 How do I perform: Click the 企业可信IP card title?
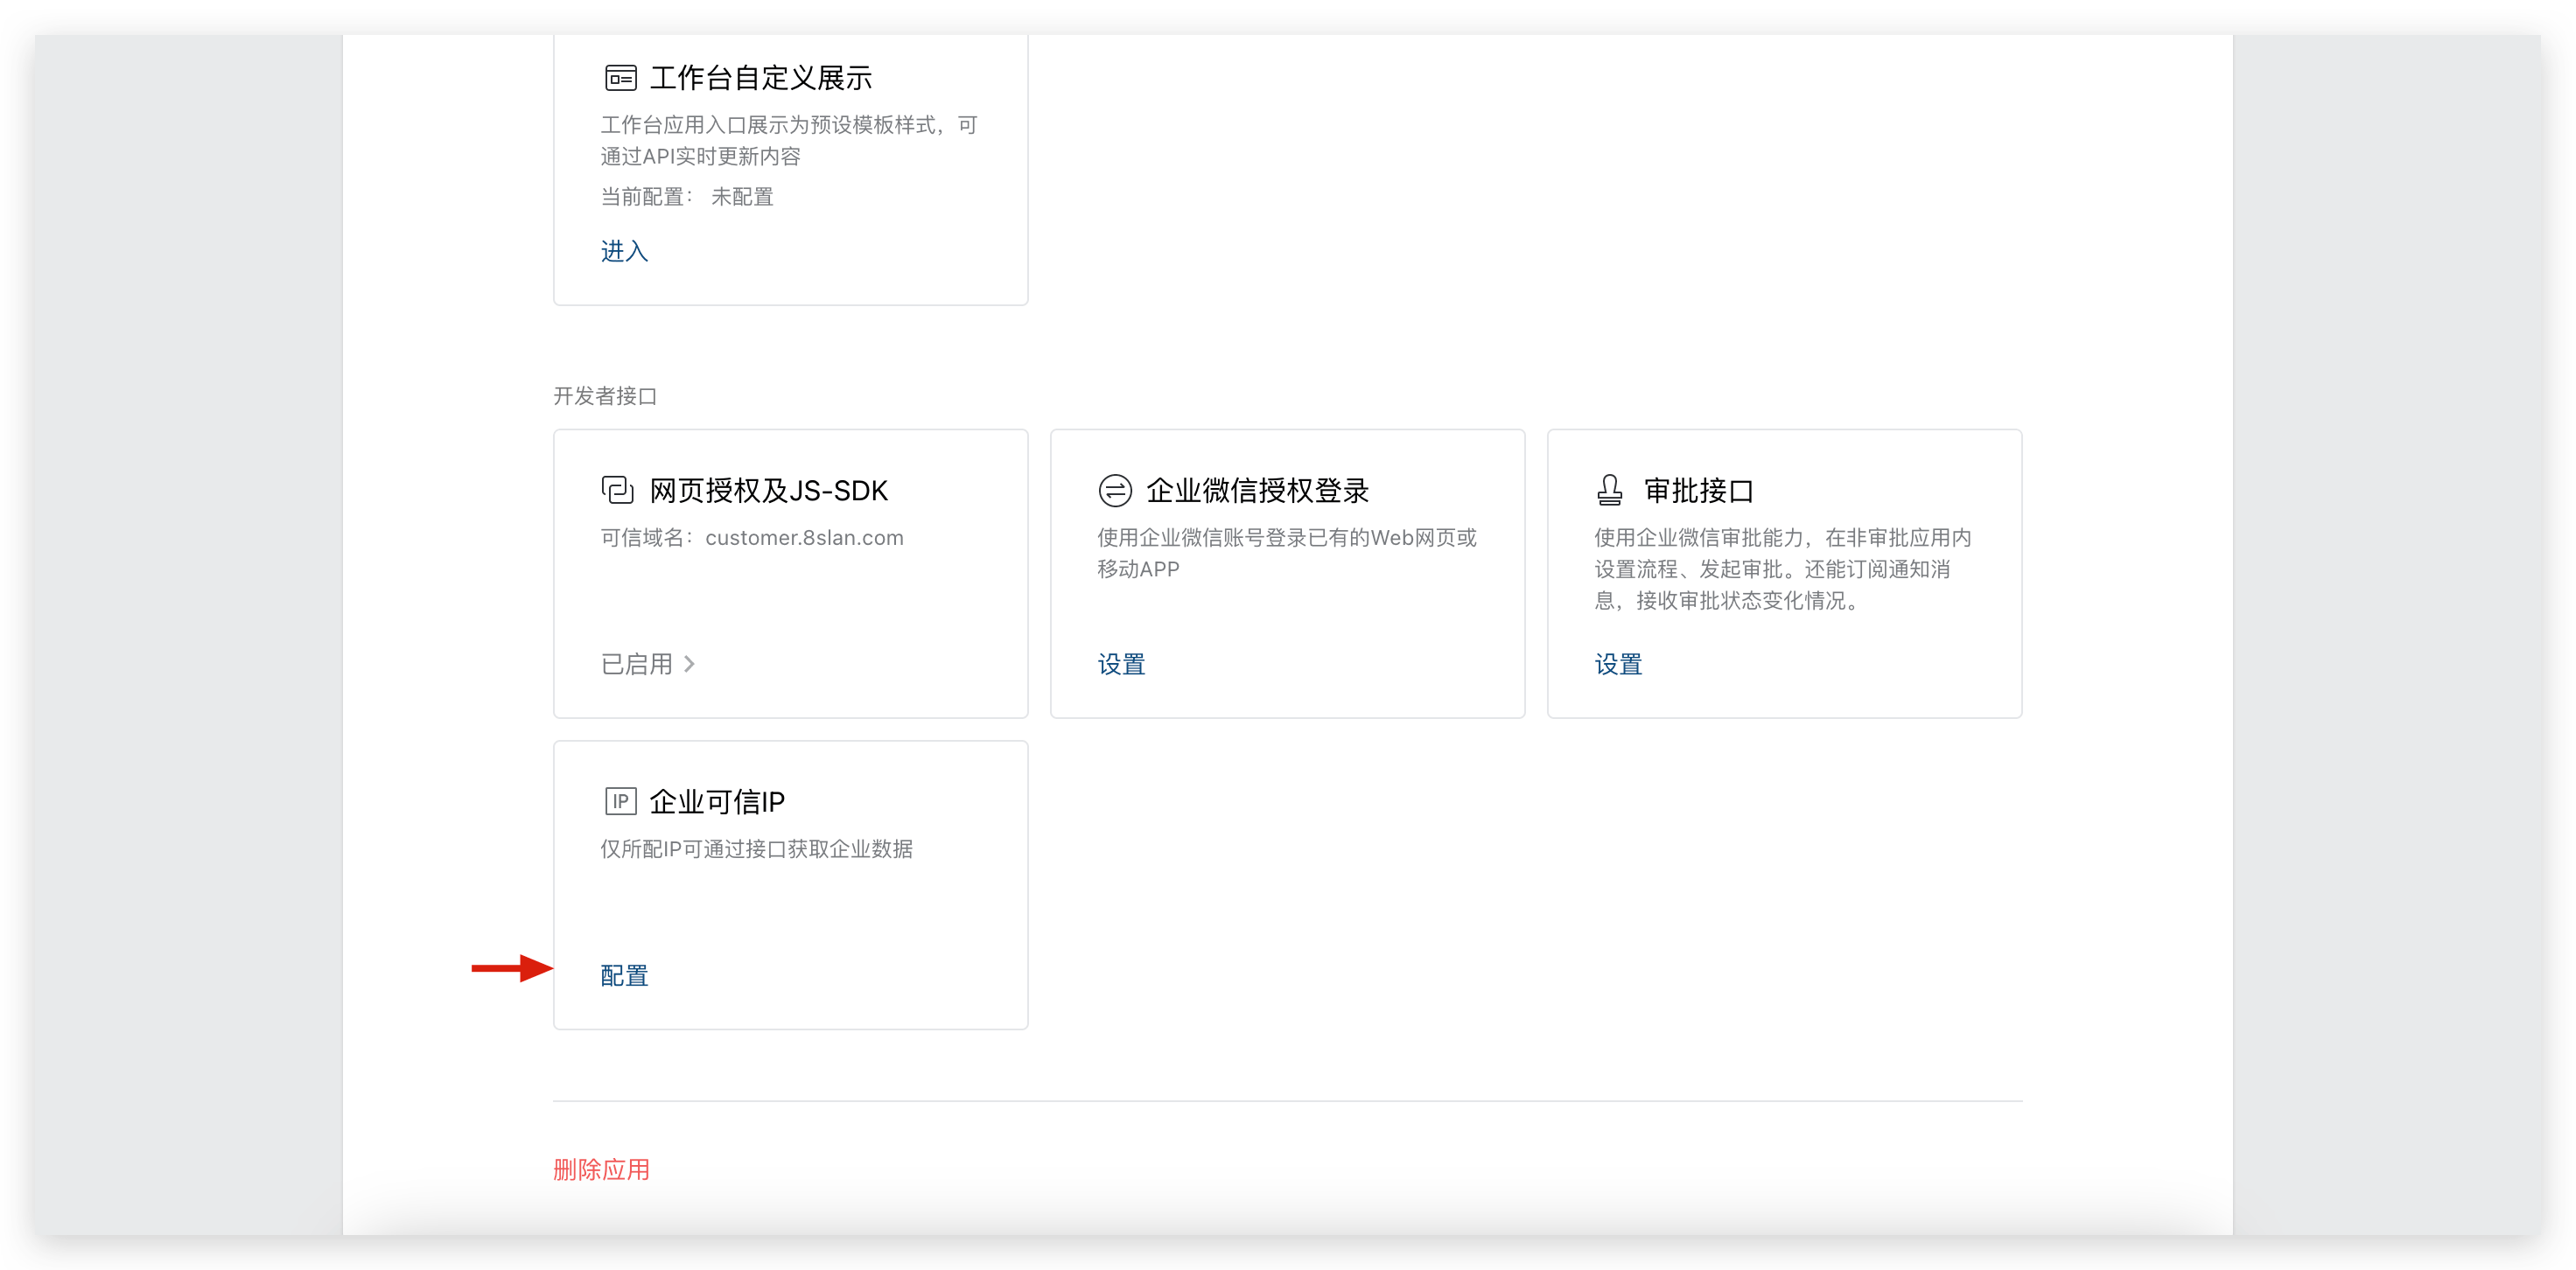(716, 801)
